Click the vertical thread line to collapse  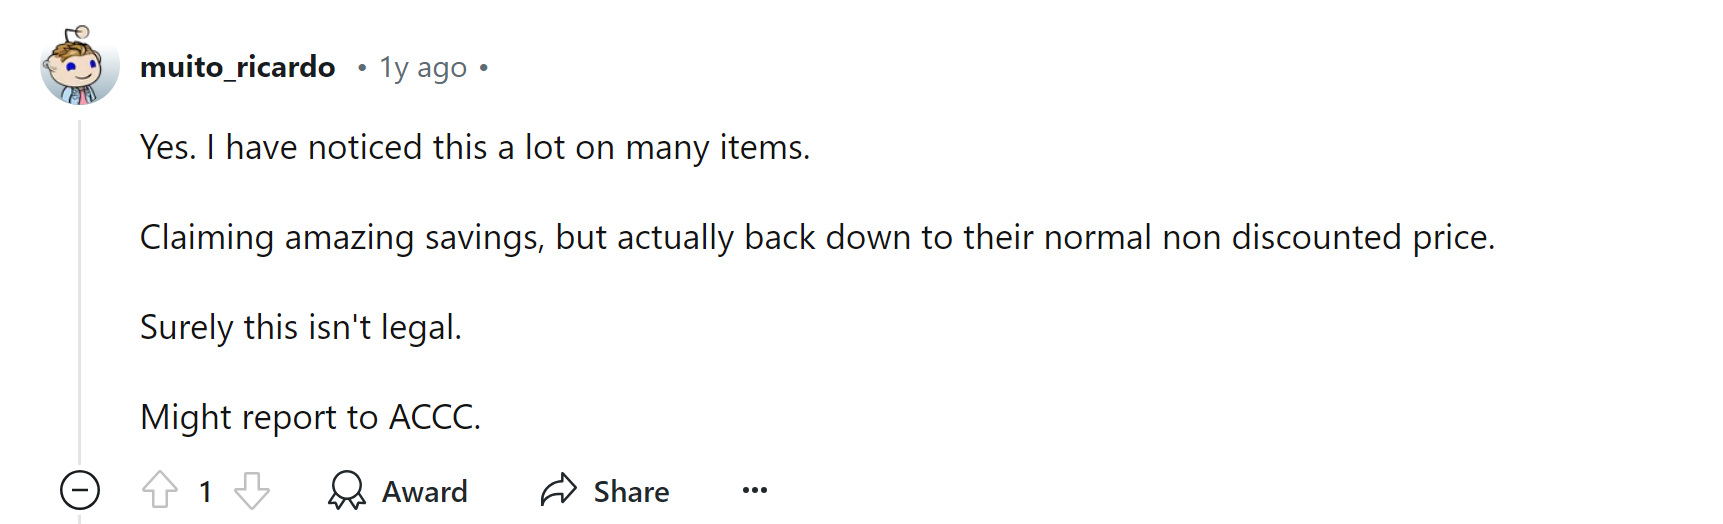pyautogui.click(x=80, y=290)
